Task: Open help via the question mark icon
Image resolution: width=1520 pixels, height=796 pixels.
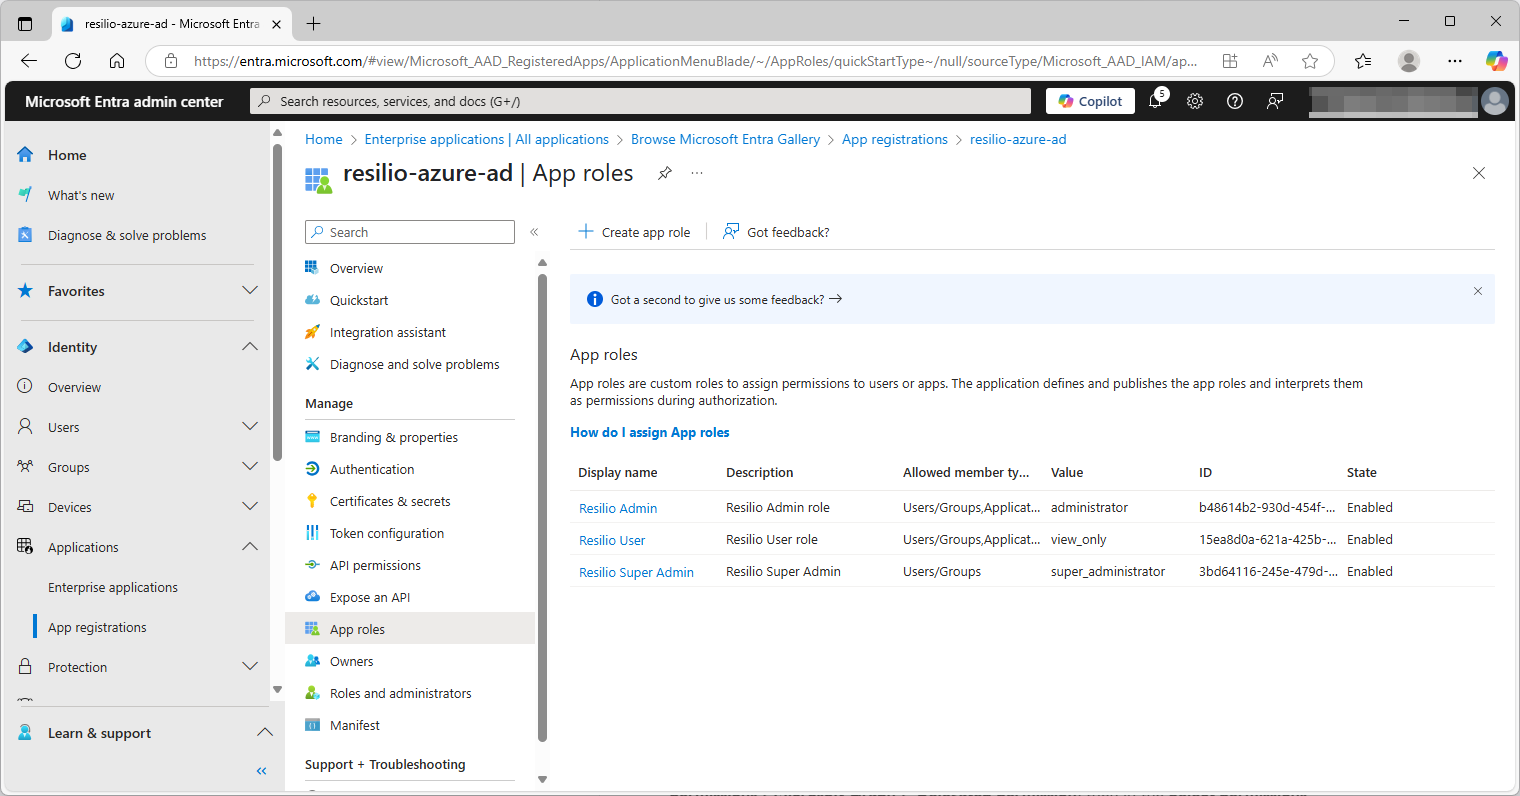Action: pyautogui.click(x=1234, y=100)
